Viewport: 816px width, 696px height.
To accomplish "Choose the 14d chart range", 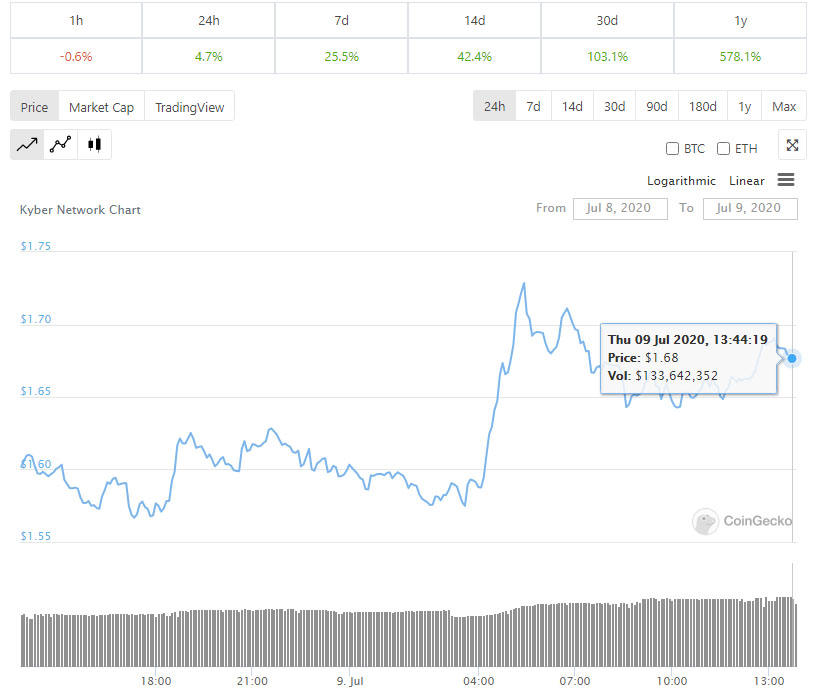I will click(x=572, y=106).
